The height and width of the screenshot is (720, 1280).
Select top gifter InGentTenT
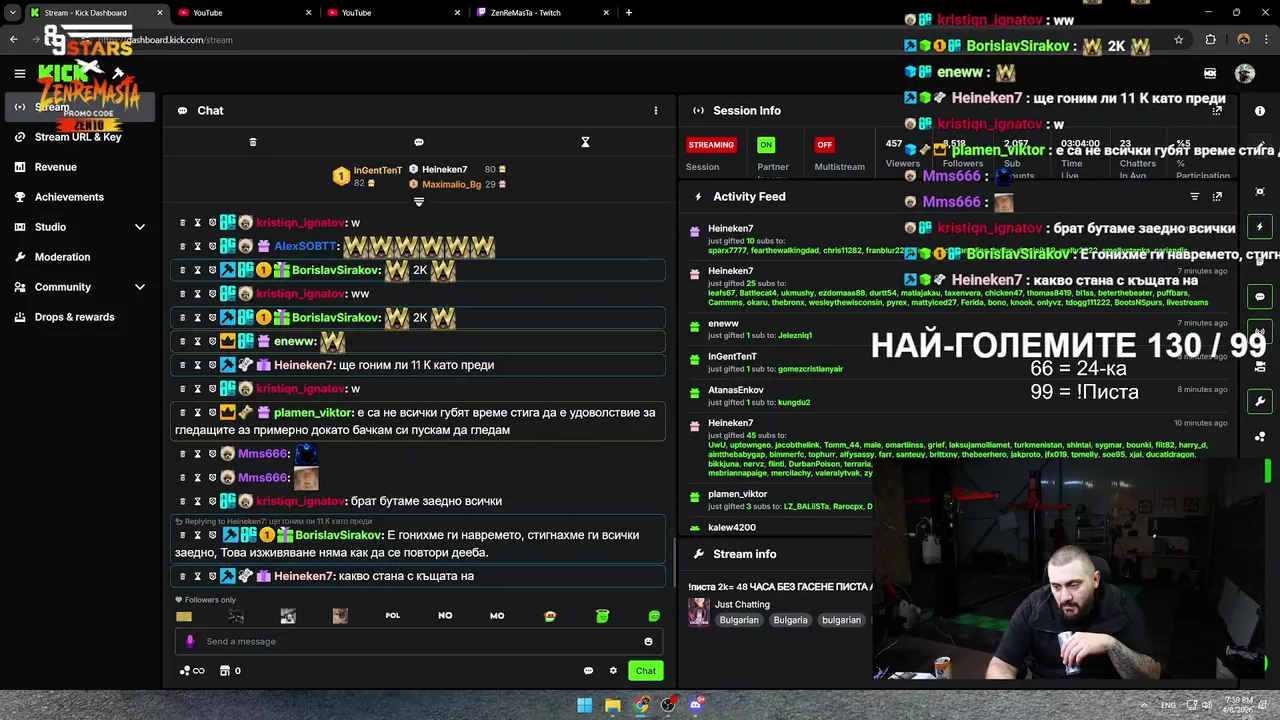pyautogui.click(x=378, y=171)
